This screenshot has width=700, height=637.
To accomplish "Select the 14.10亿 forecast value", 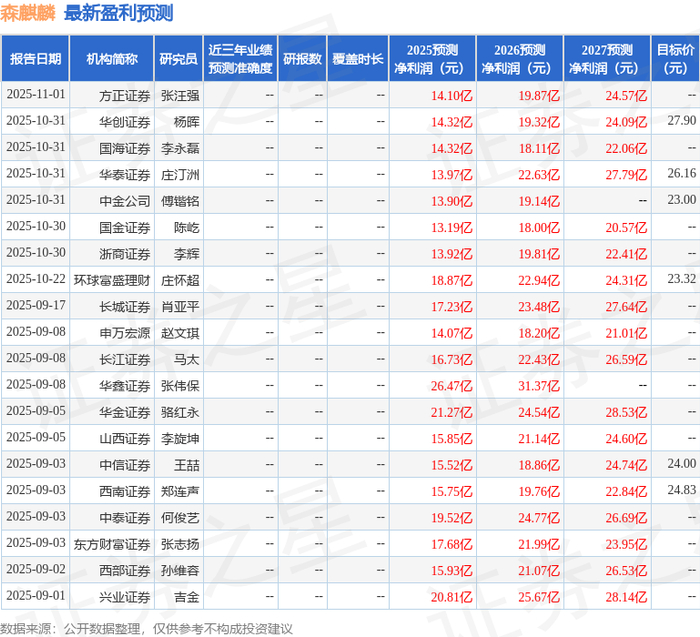I will coord(451,96).
